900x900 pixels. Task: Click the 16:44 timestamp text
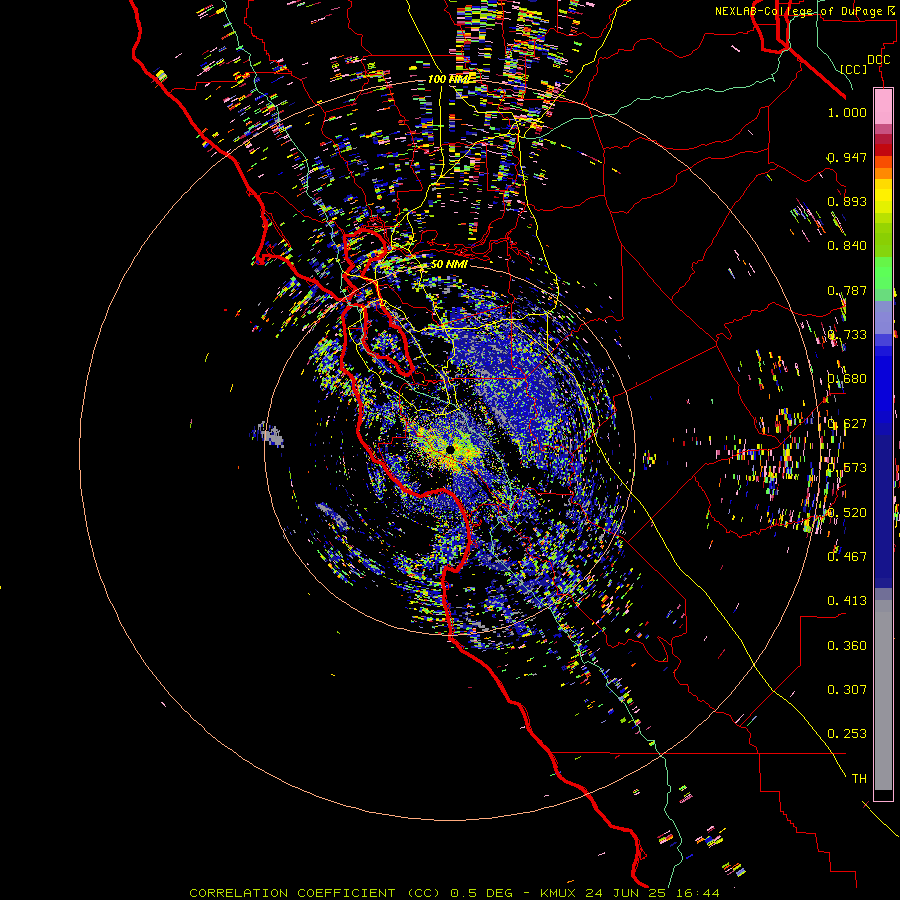696,893
